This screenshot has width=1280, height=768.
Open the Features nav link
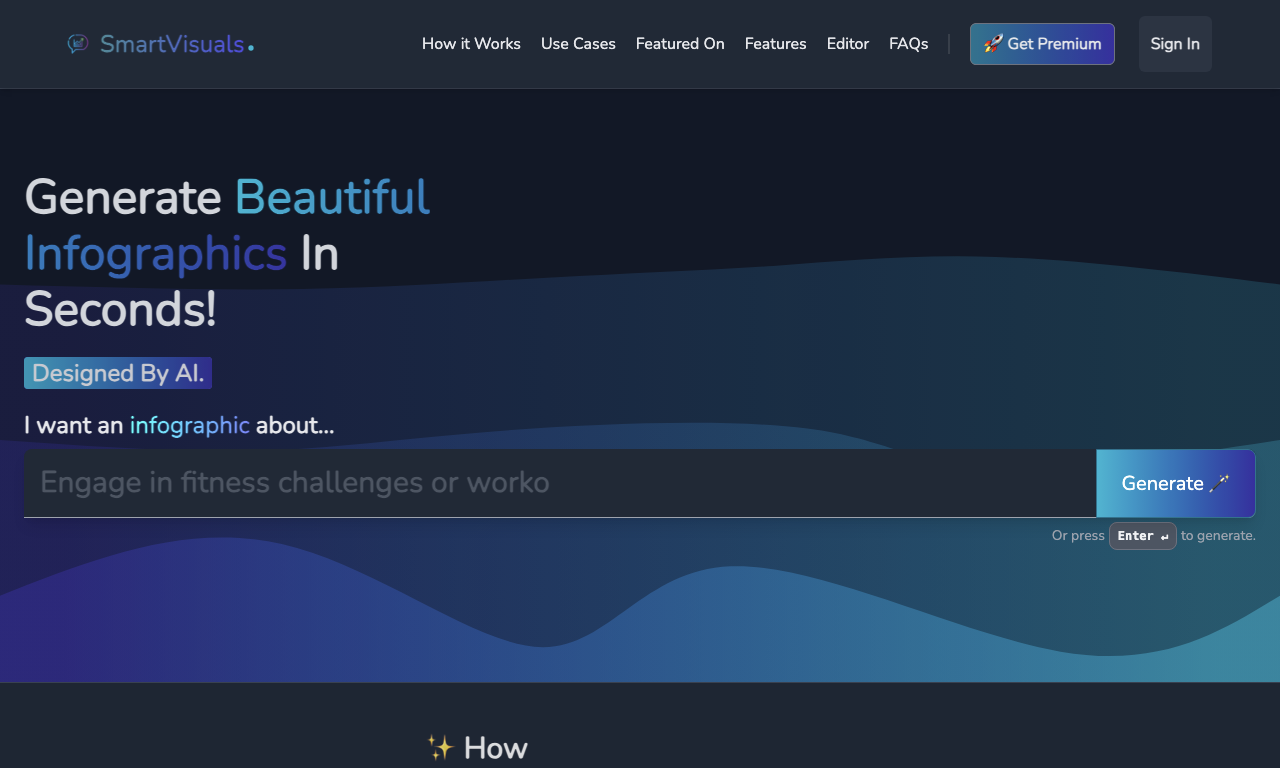click(x=775, y=44)
